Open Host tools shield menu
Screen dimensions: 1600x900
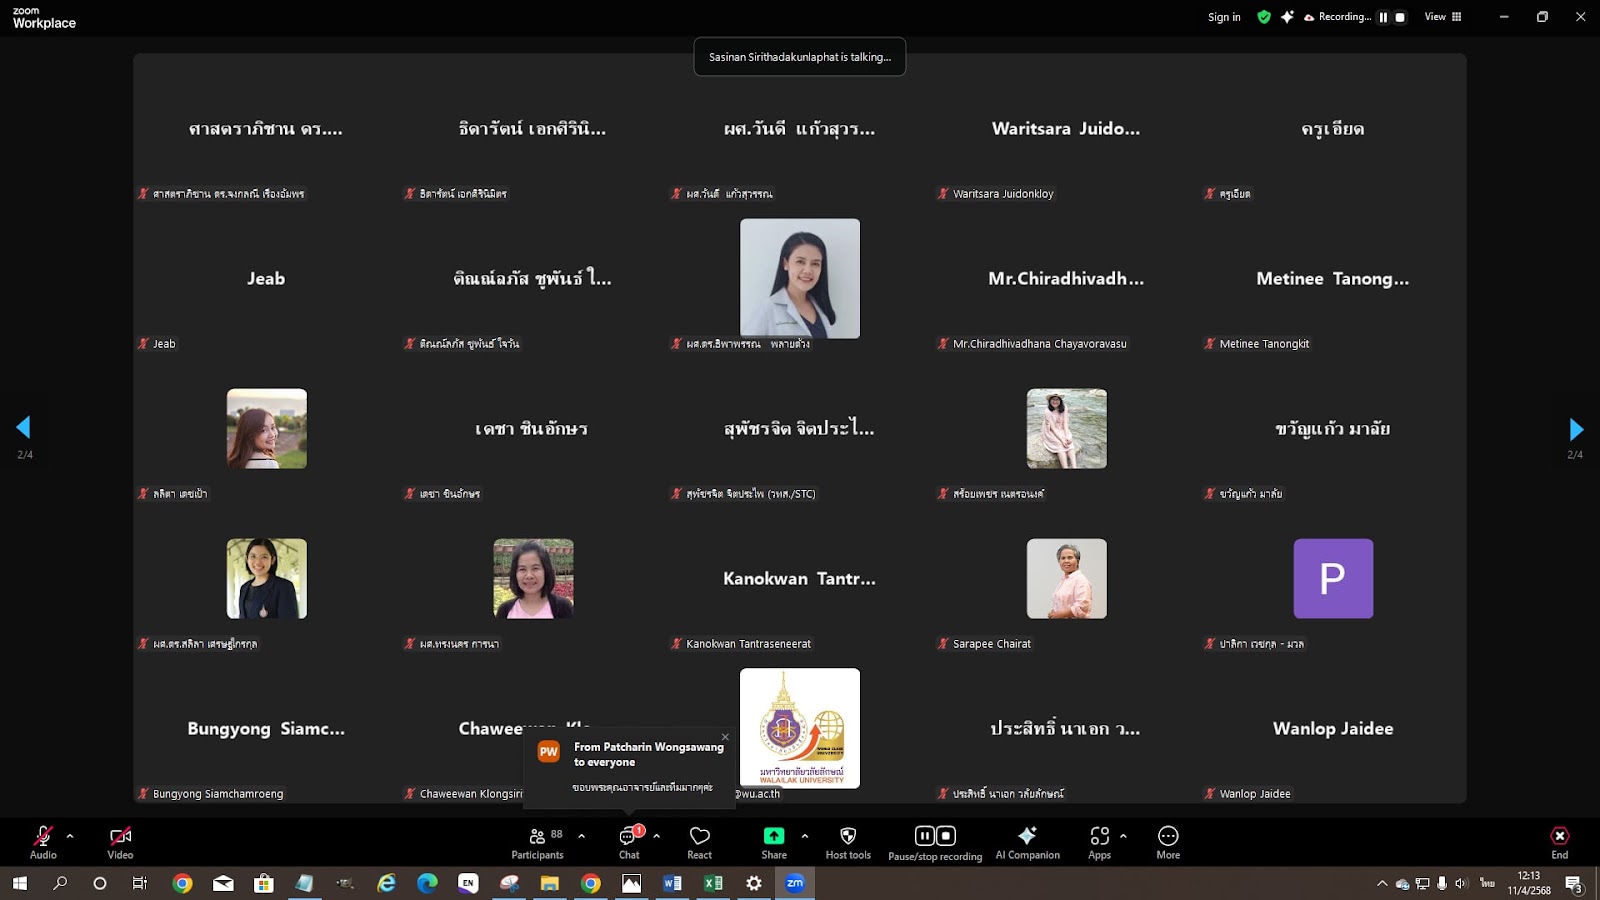848,842
